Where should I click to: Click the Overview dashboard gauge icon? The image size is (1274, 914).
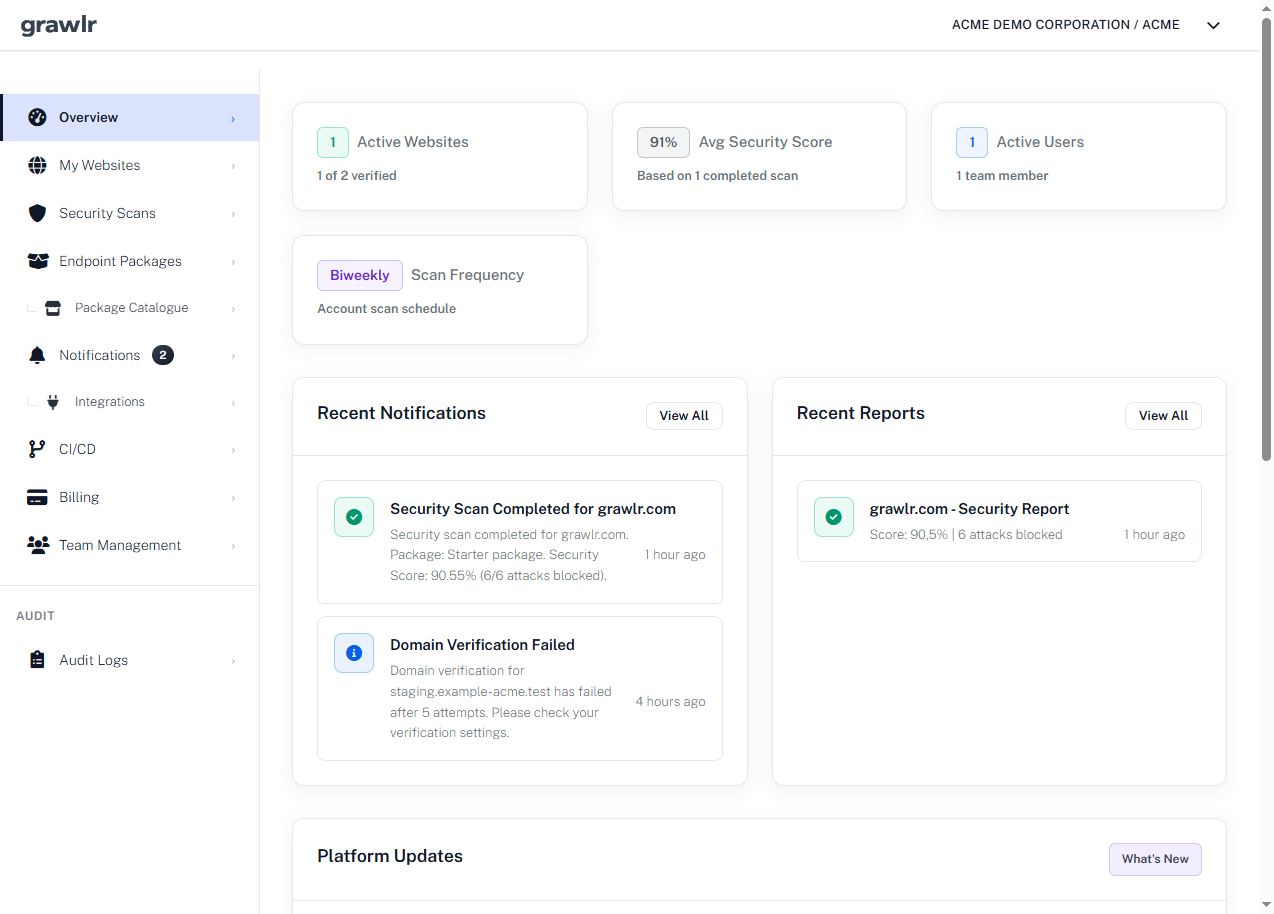point(38,117)
